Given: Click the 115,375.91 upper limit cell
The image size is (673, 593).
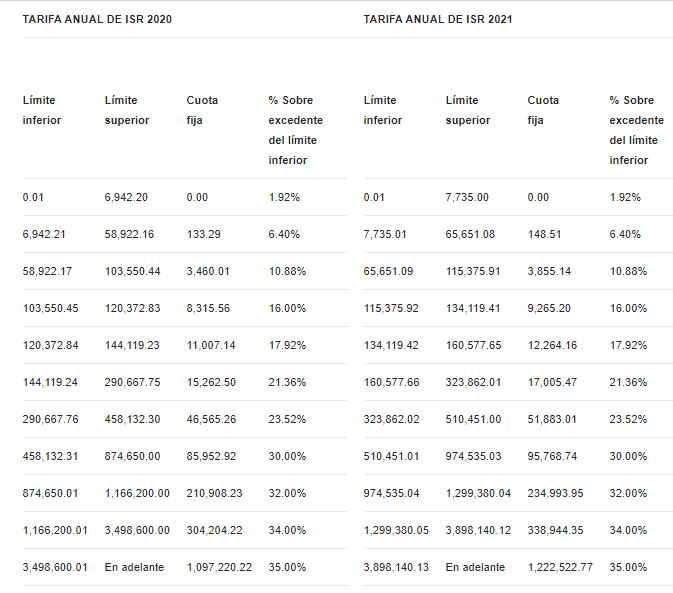Looking at the screenshot, I should coord(478,271).
